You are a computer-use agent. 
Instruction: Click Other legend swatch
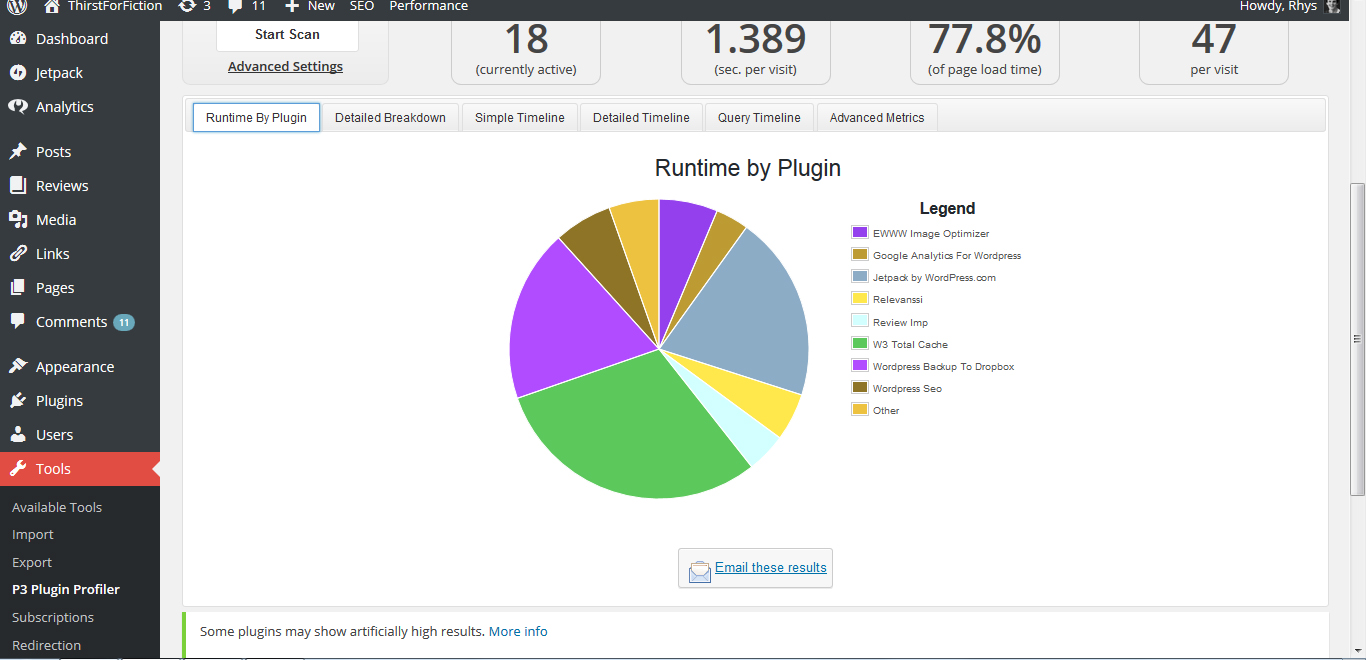[x=860, y=409]
